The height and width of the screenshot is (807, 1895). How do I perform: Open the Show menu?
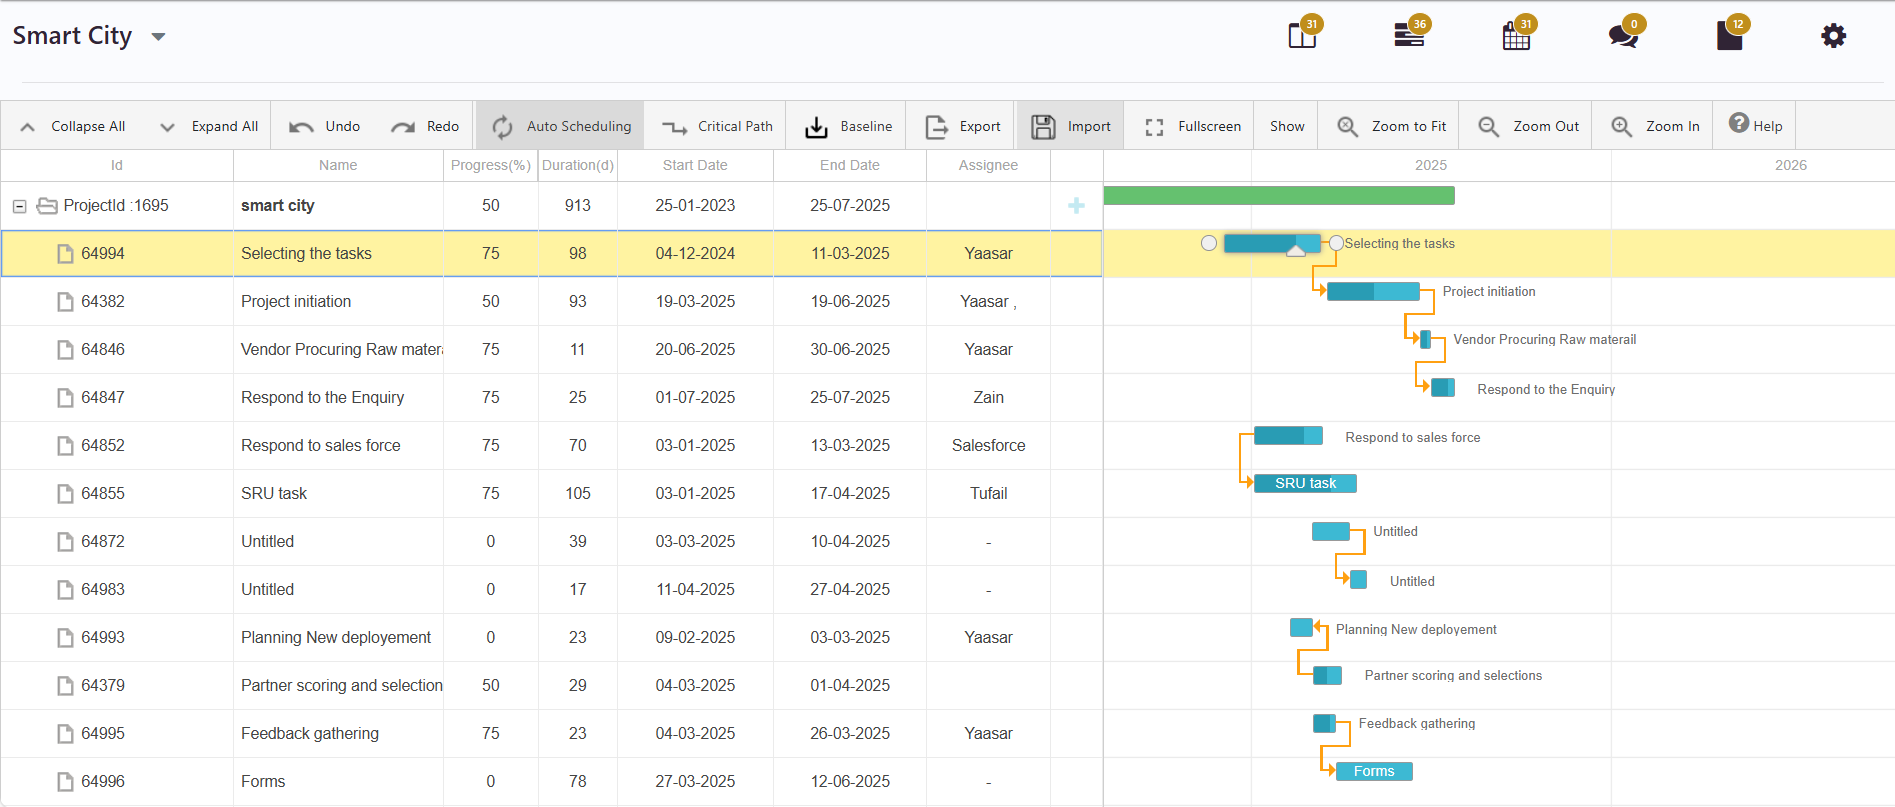coord(1287,126)
